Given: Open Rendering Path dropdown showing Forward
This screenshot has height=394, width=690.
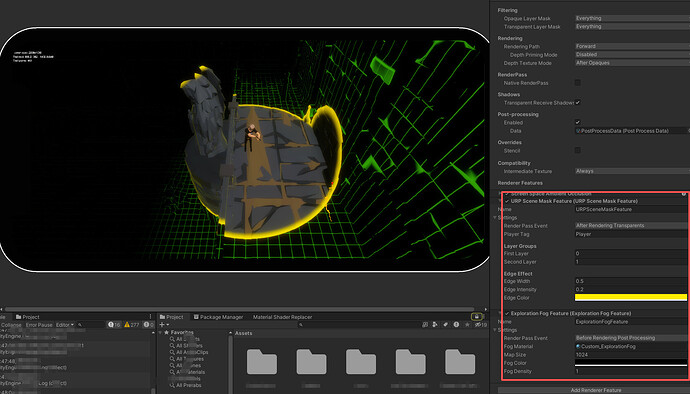Looking at the screenshot, I should click(x=632, y=46).
